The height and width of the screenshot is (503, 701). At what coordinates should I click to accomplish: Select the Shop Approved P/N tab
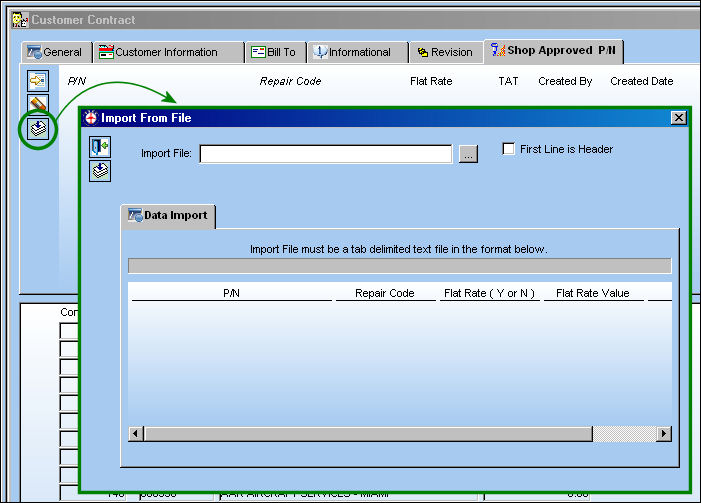coord(553,51)
